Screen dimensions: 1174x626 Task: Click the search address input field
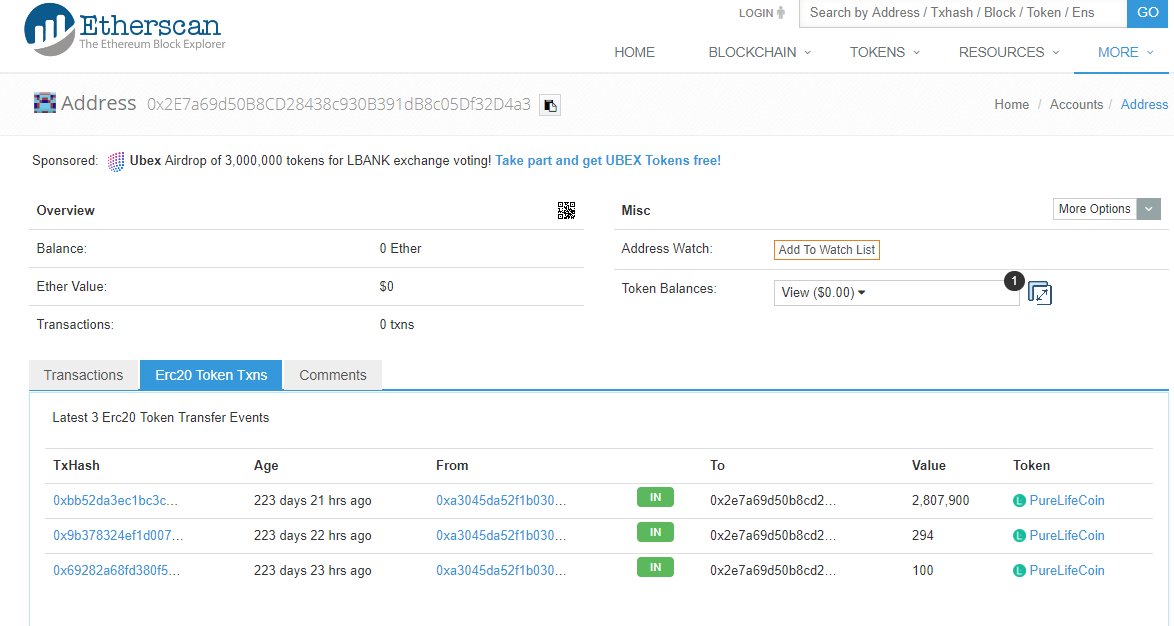pos(963,13)
